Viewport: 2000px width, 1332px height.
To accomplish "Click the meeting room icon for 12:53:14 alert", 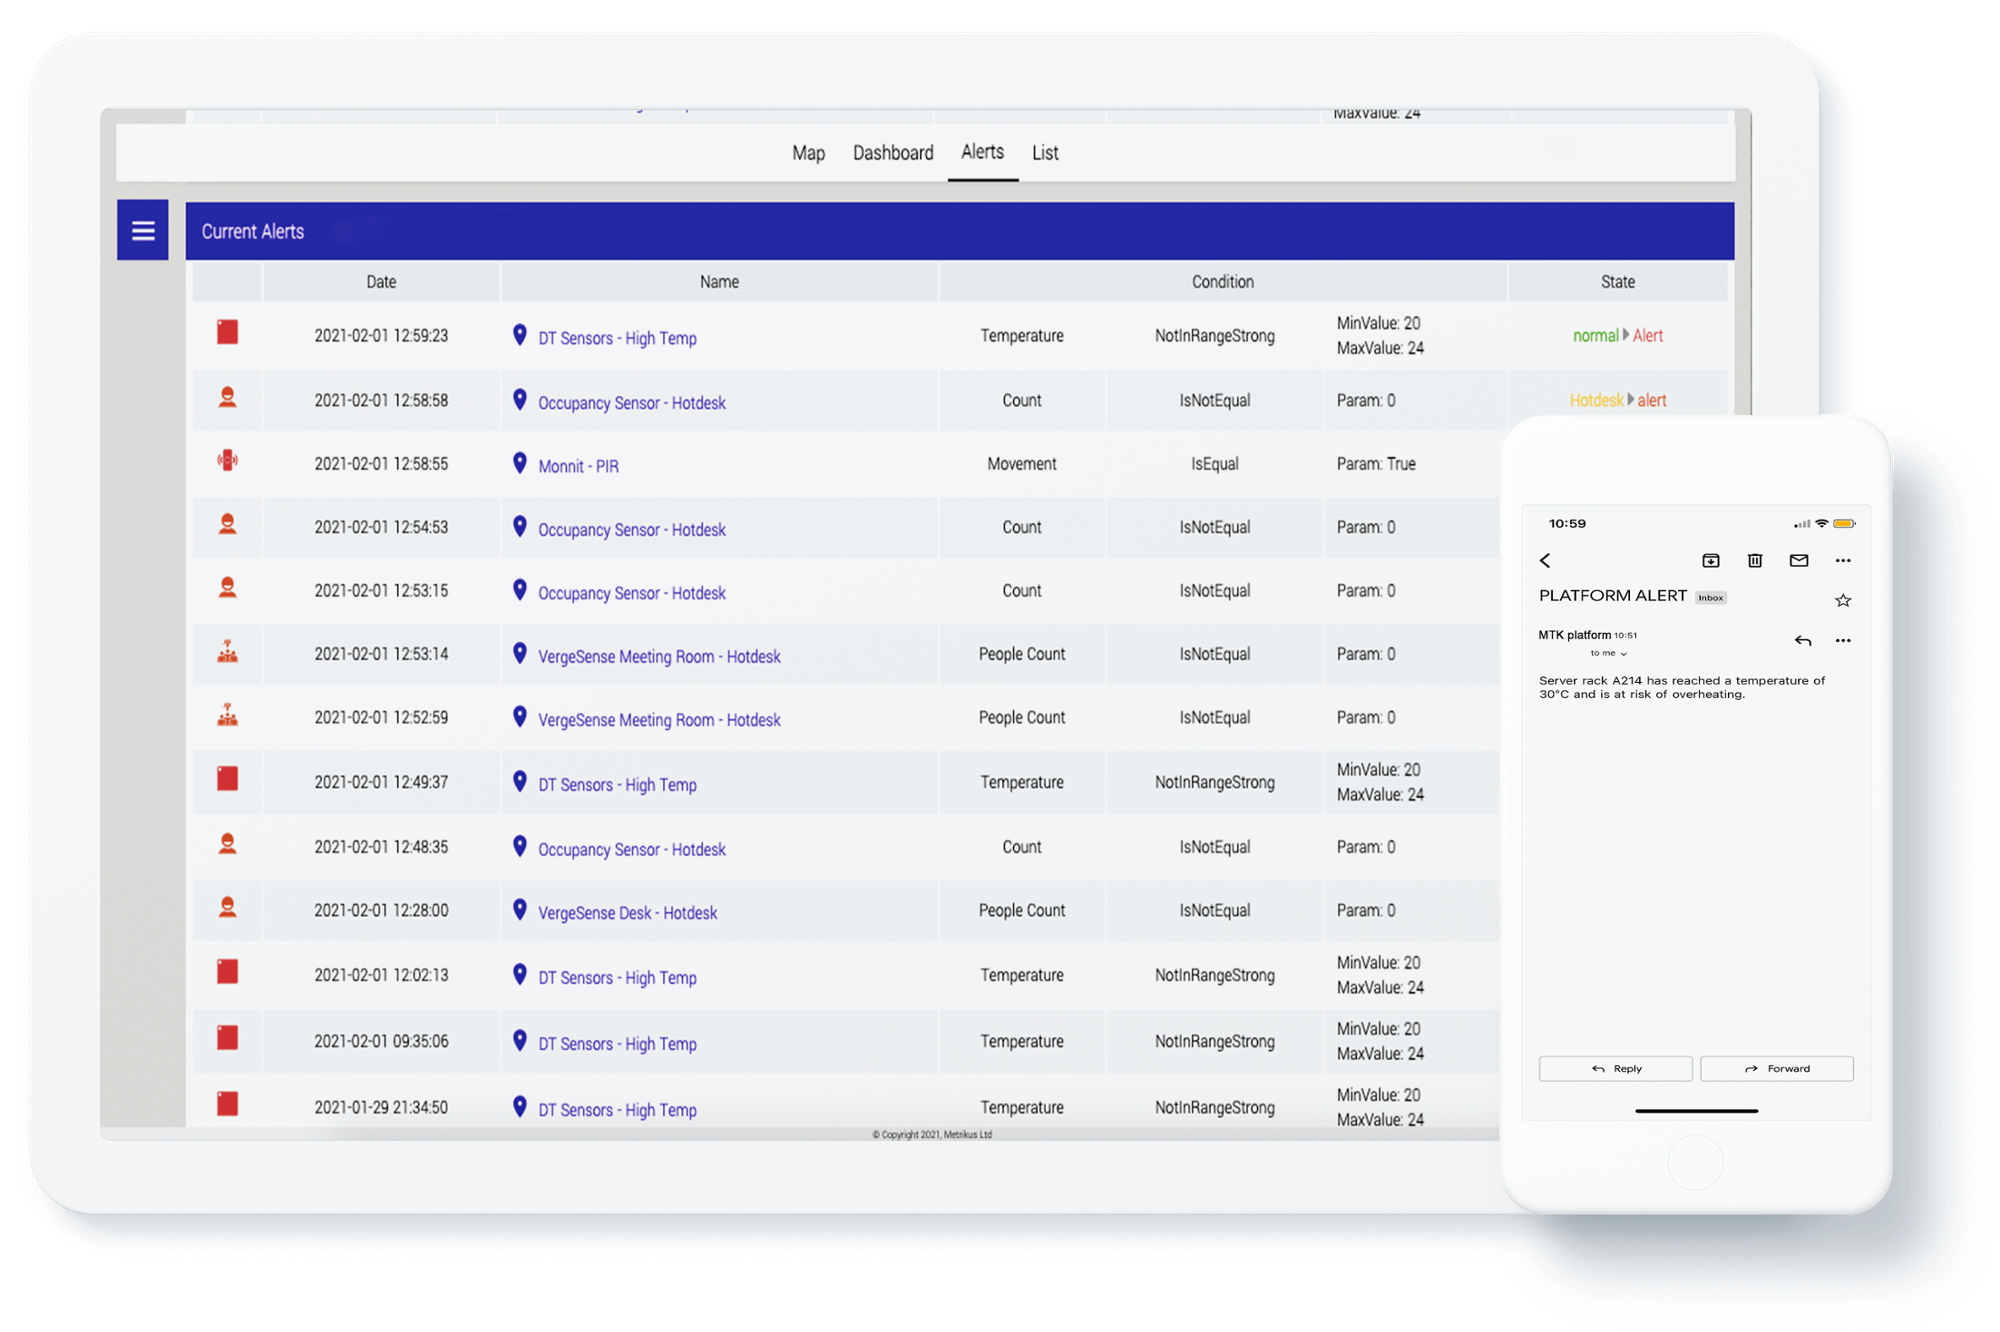I will [x=228, y=652].
